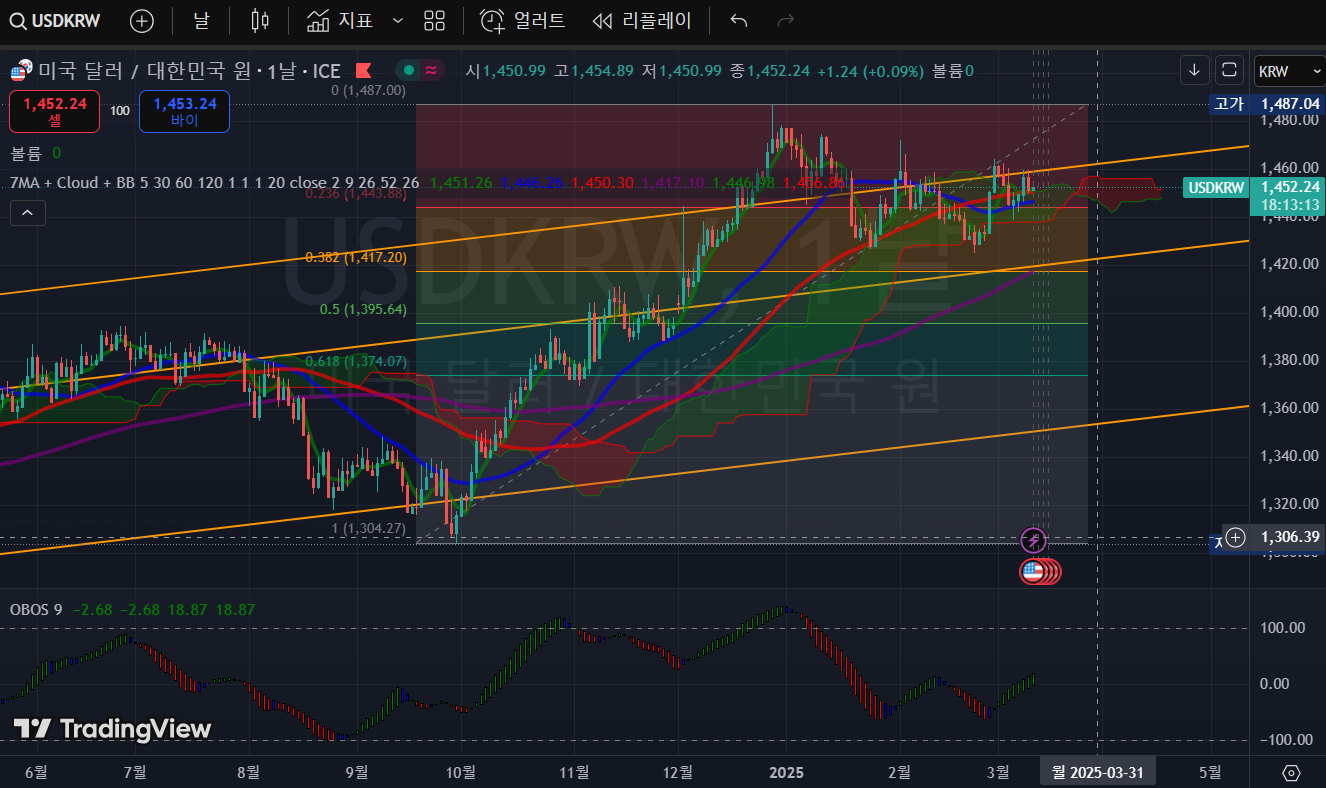Click the red flag next to ICE
The width and height of the screenshot is (1326, 788).
click(363, 71)
